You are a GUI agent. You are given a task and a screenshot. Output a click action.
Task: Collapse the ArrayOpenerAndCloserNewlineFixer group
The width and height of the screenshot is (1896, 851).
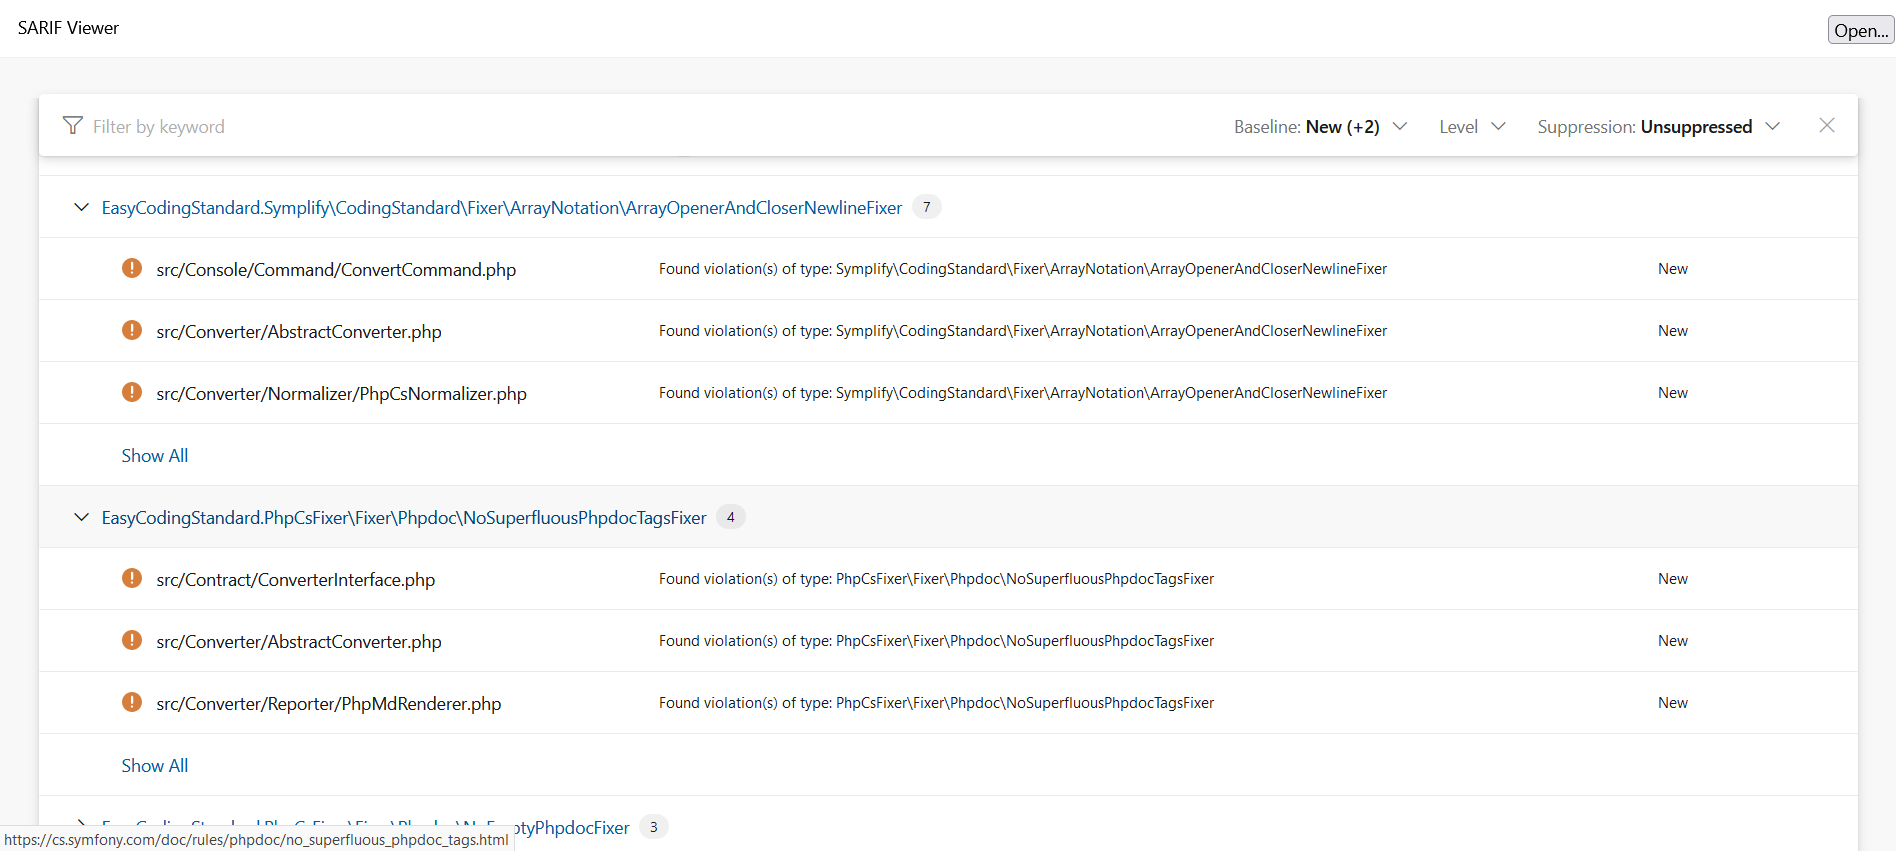(81, 207)
